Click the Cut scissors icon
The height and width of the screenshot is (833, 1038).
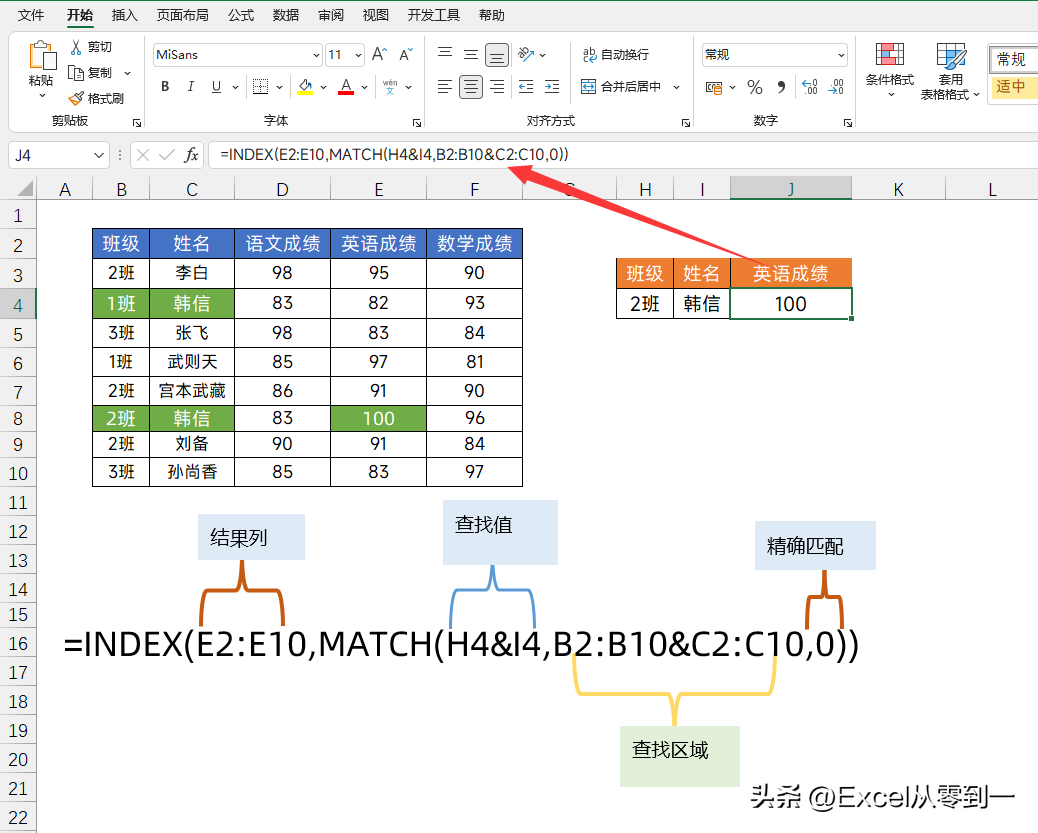(77, 46)
